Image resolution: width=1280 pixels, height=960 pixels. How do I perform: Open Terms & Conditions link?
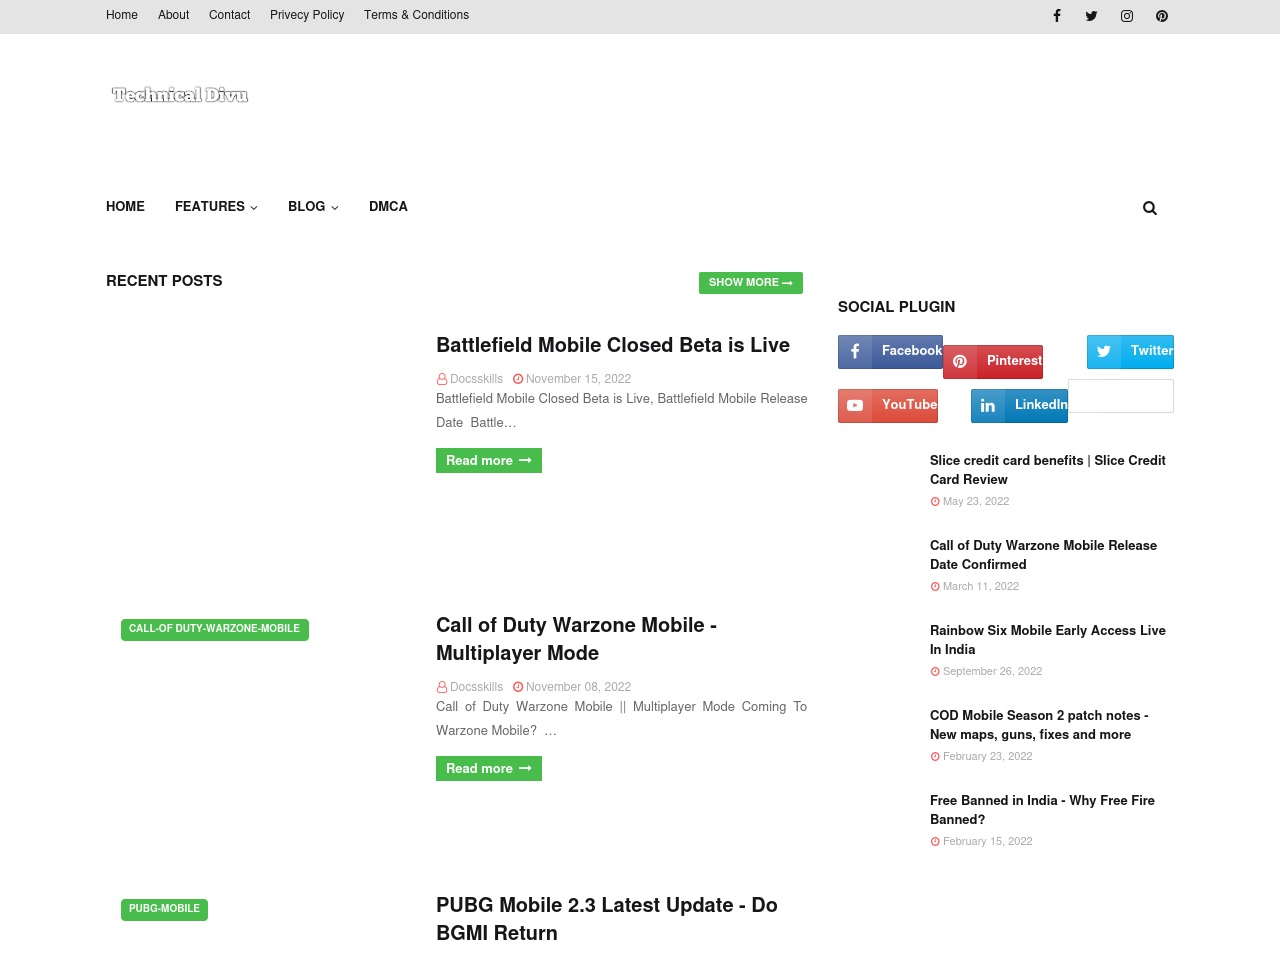416,15
